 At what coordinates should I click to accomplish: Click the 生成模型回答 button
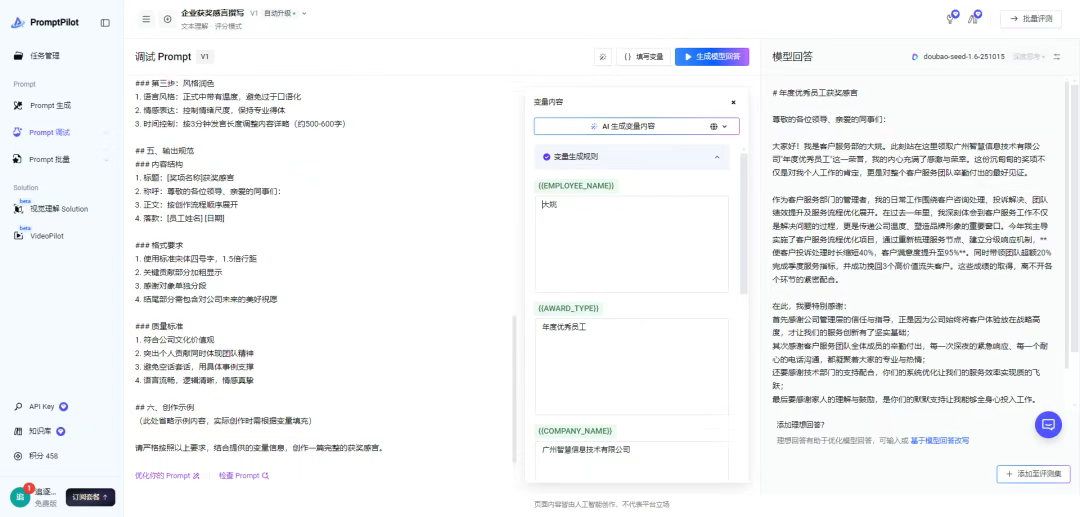point(712,57)
